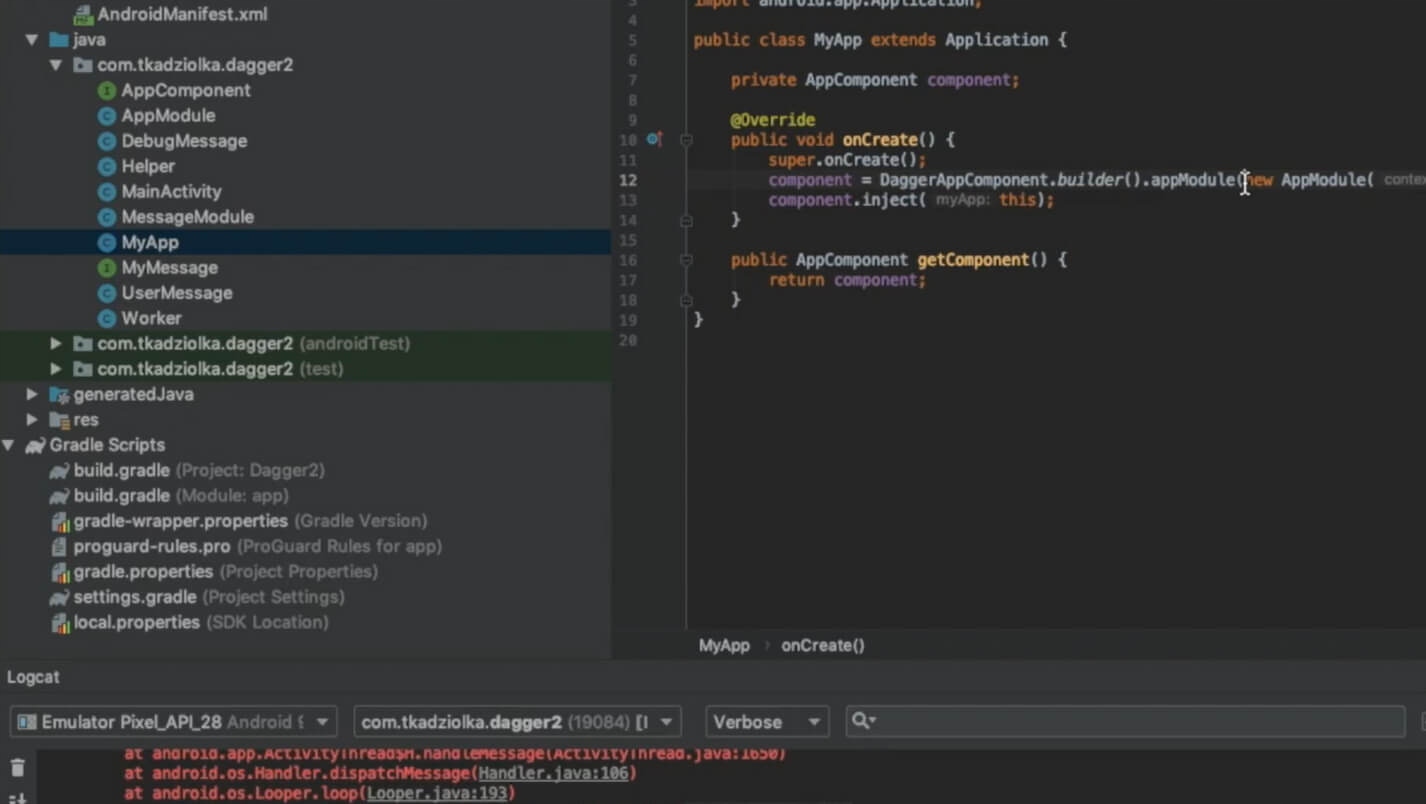
Task: Fold the onCreate method at line 10
Action: tap(686, 140)
